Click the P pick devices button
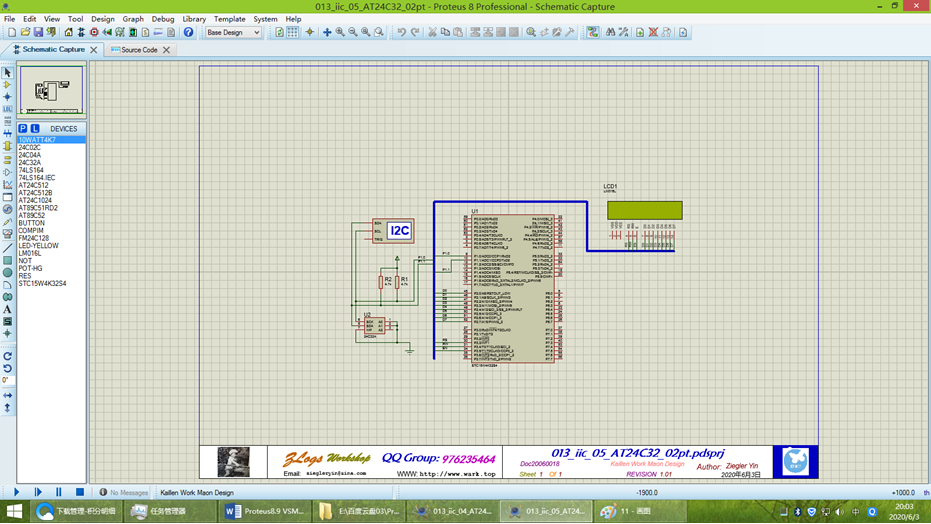This screenshot has width=931, height=524. (23, 128)
